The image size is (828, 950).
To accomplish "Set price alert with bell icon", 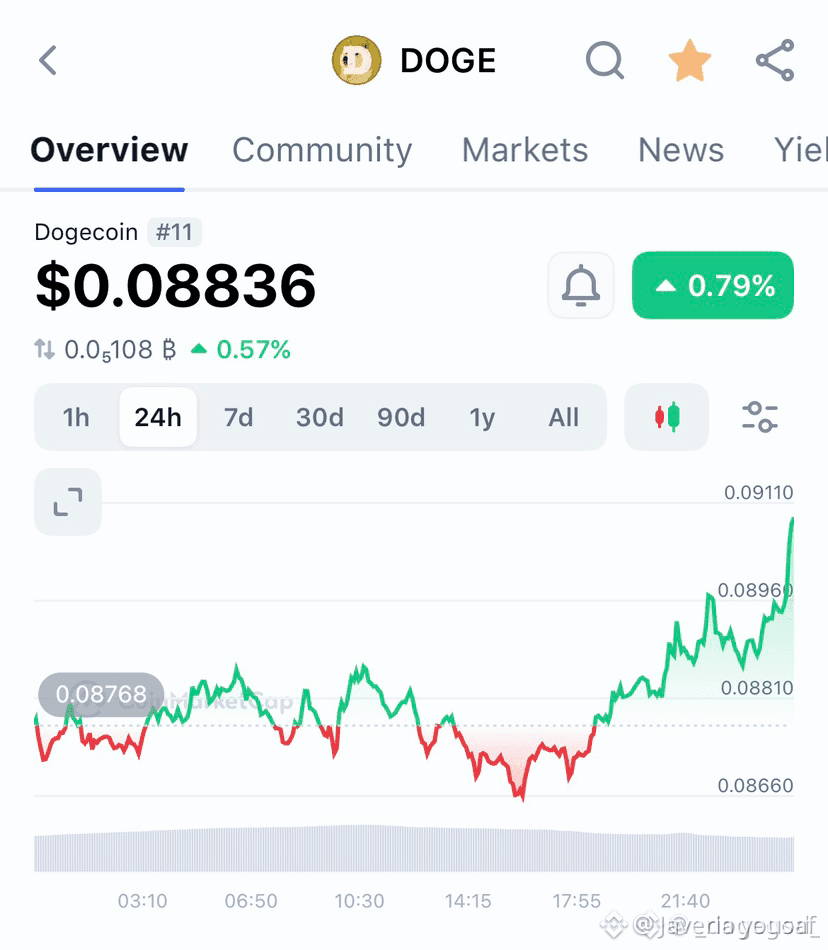I will [x=581, y=285].
